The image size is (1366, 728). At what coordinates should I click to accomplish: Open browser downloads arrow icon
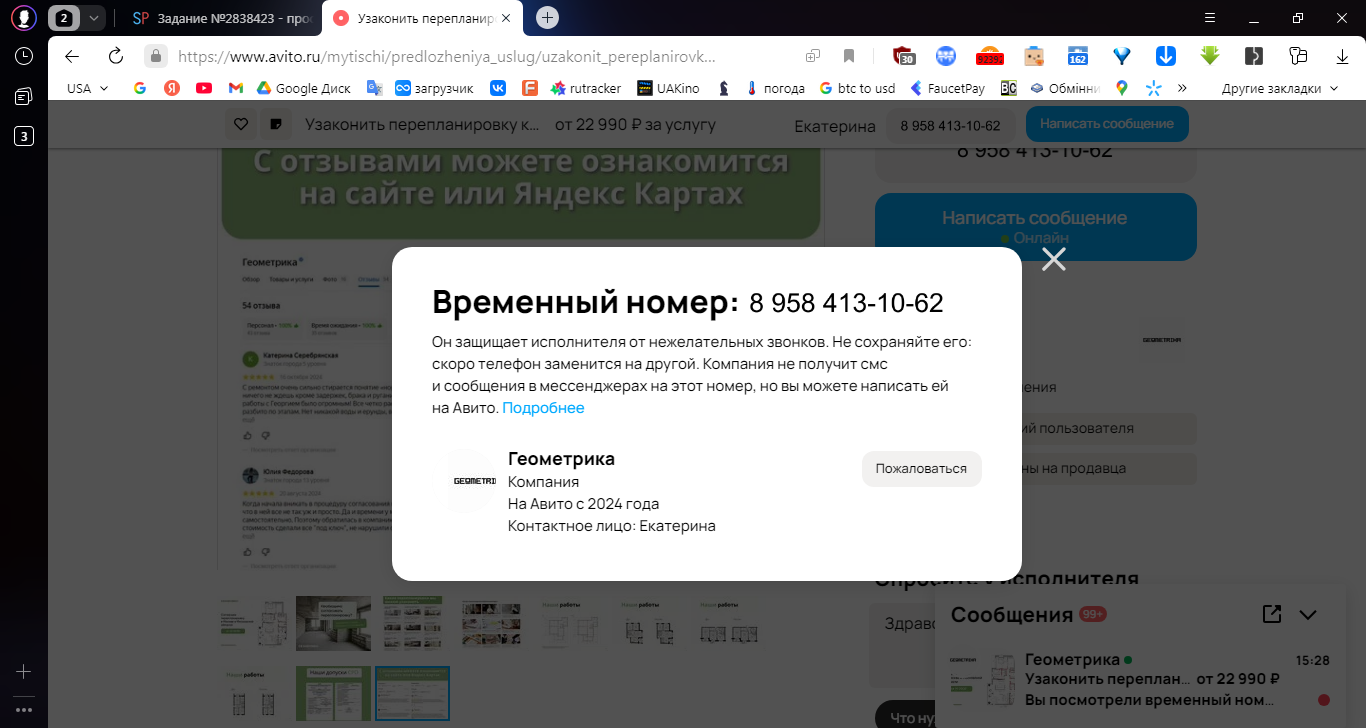tap(1341, 56)
